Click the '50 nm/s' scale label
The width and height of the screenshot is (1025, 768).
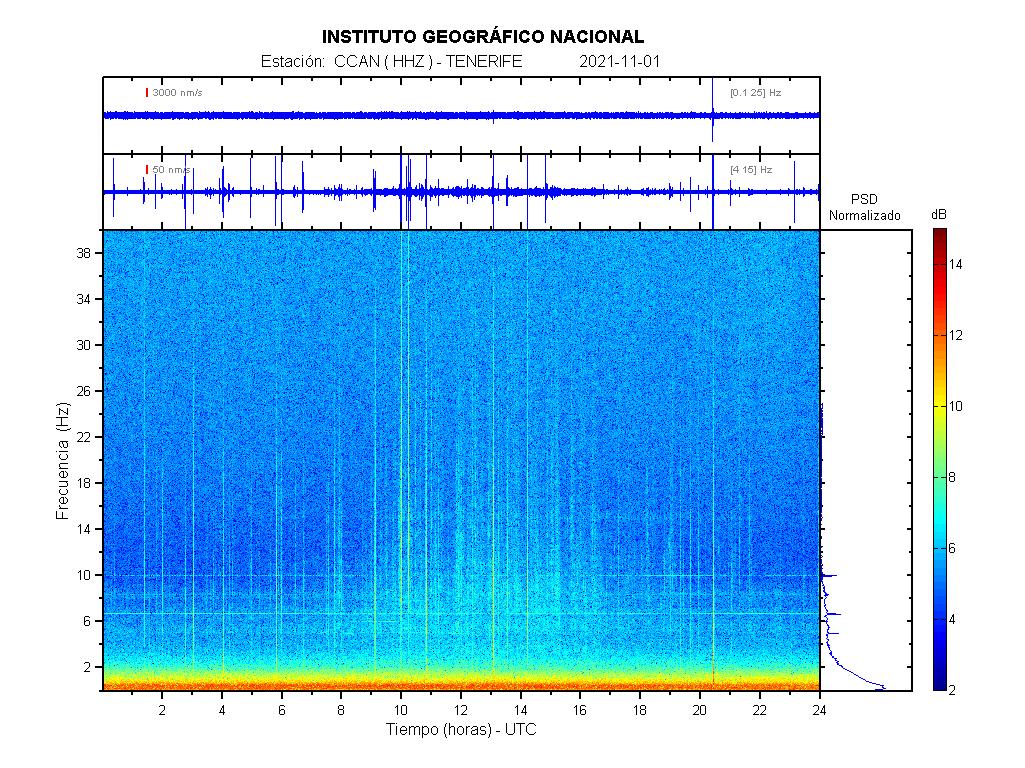[x=171, y=170]
